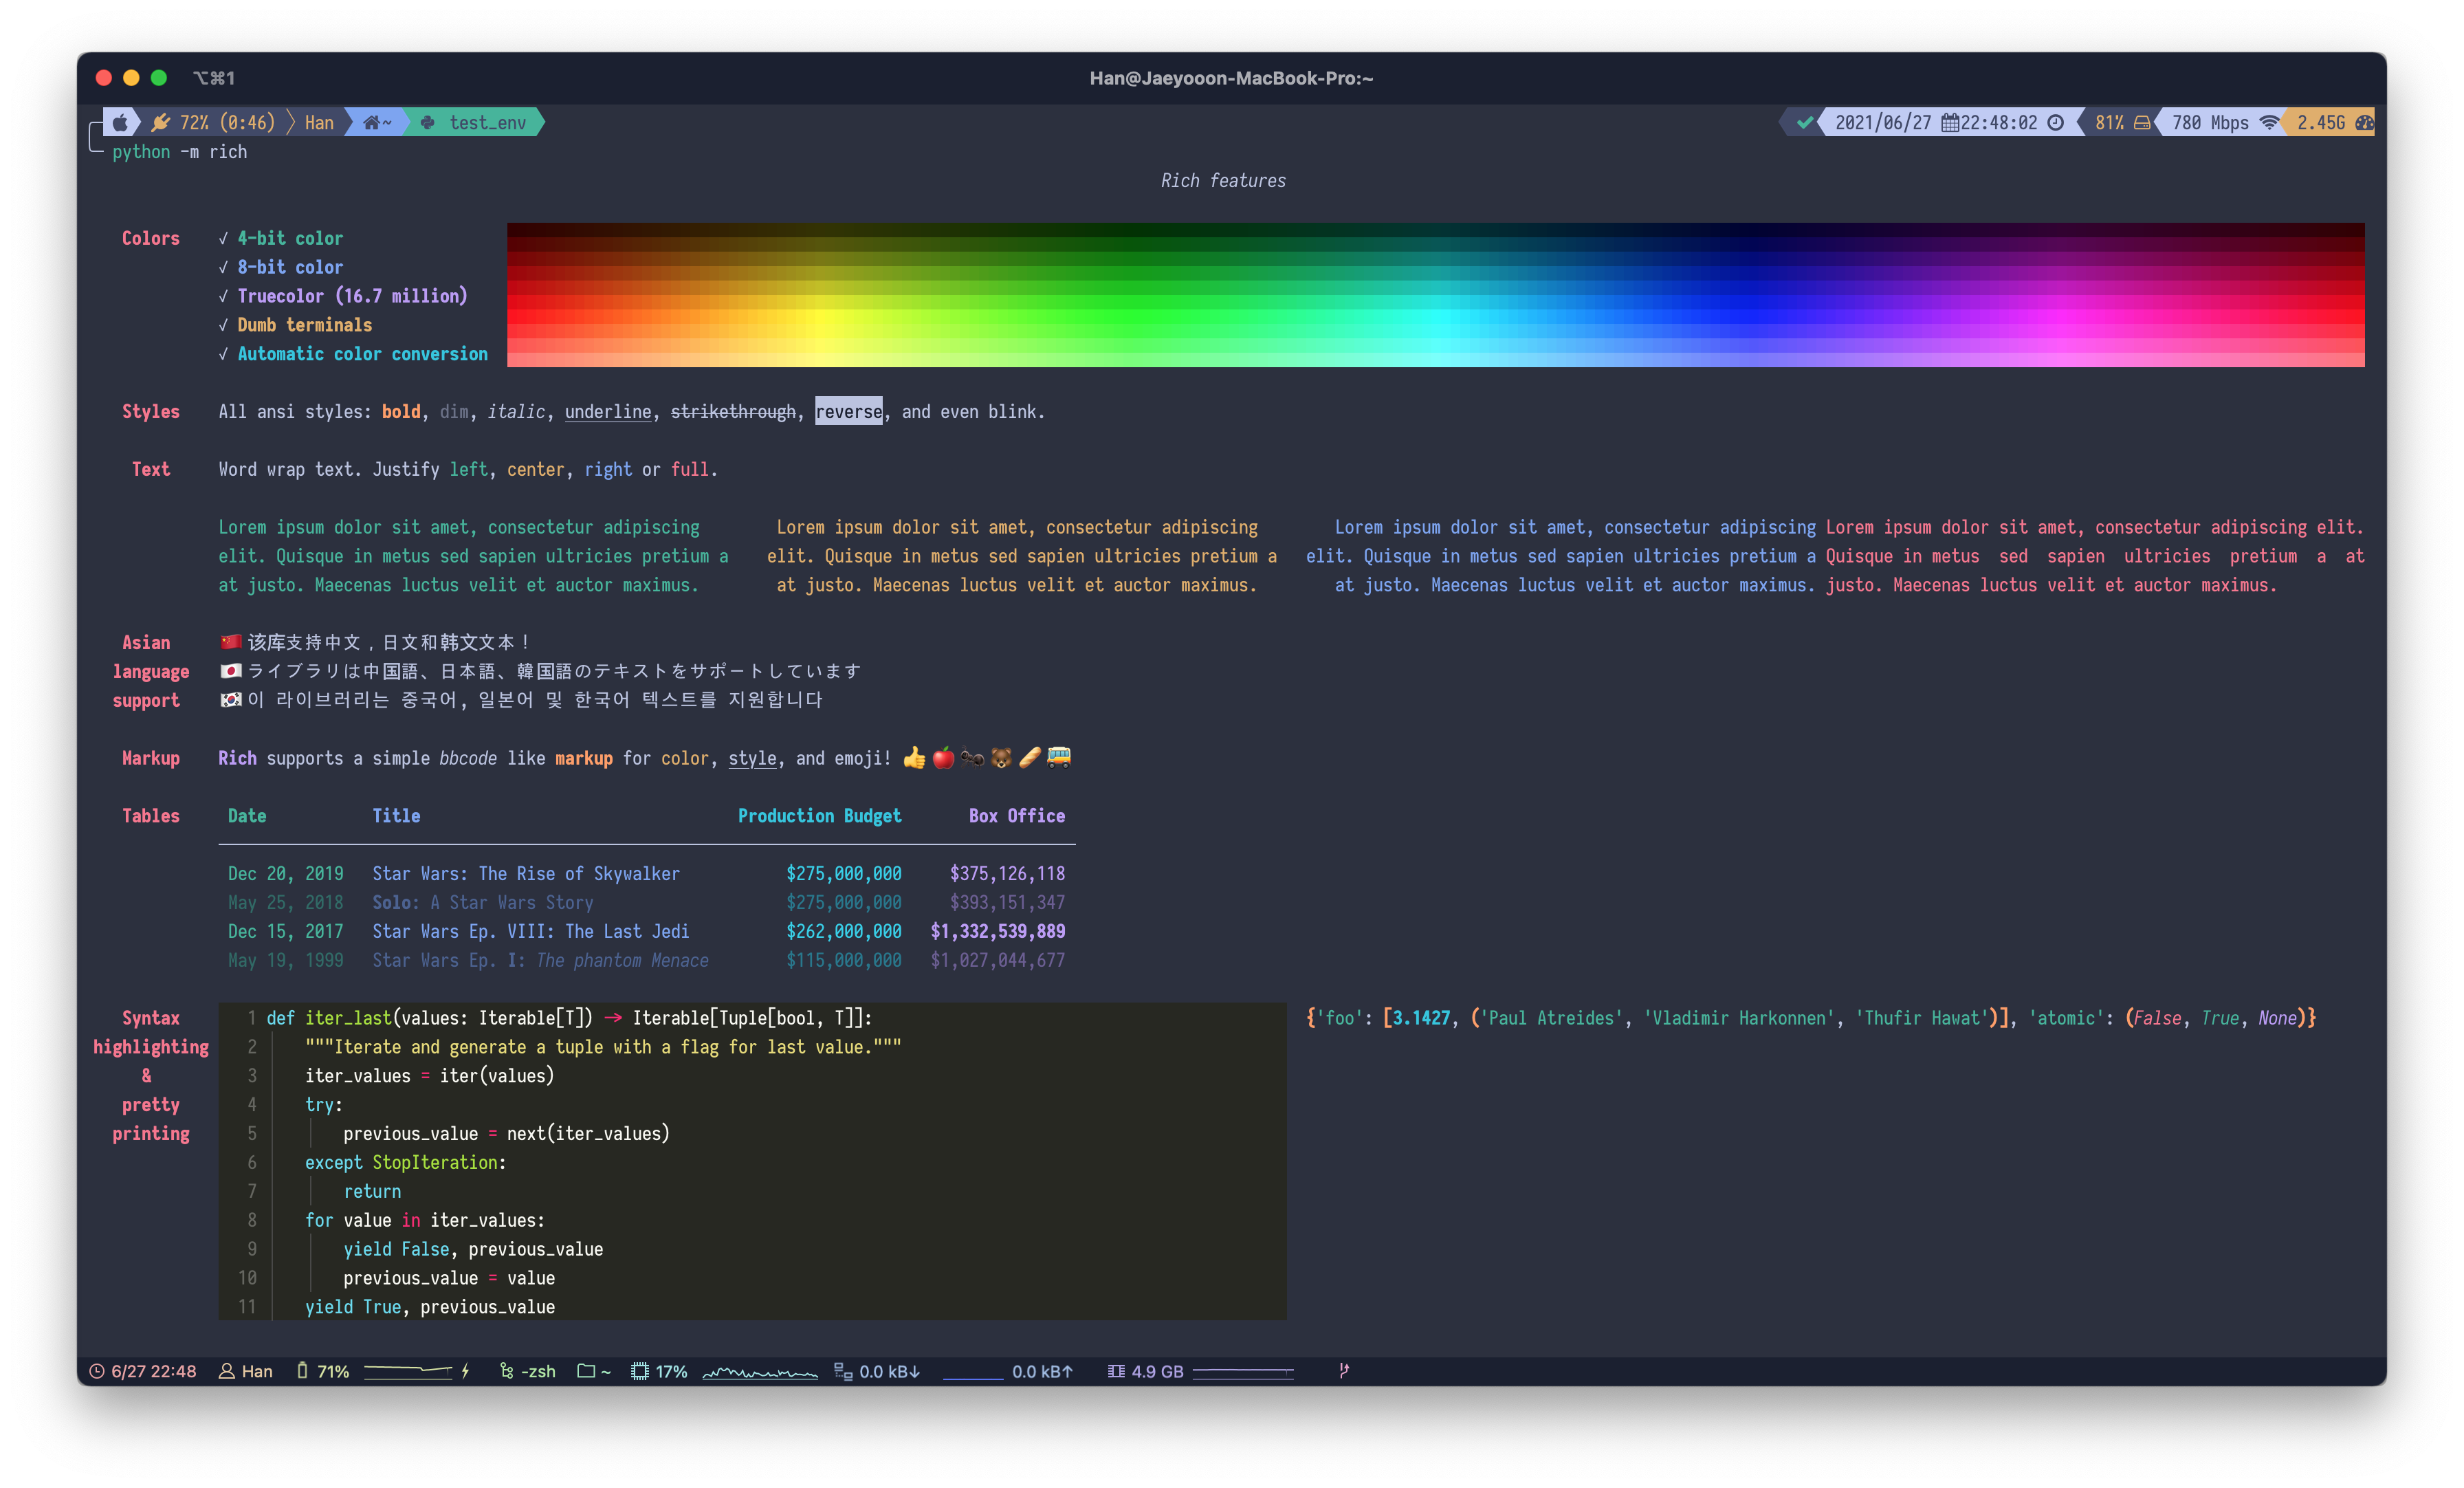Click the Apple logo prompt segment
Screen dimensions: 2464x1488
120,122
